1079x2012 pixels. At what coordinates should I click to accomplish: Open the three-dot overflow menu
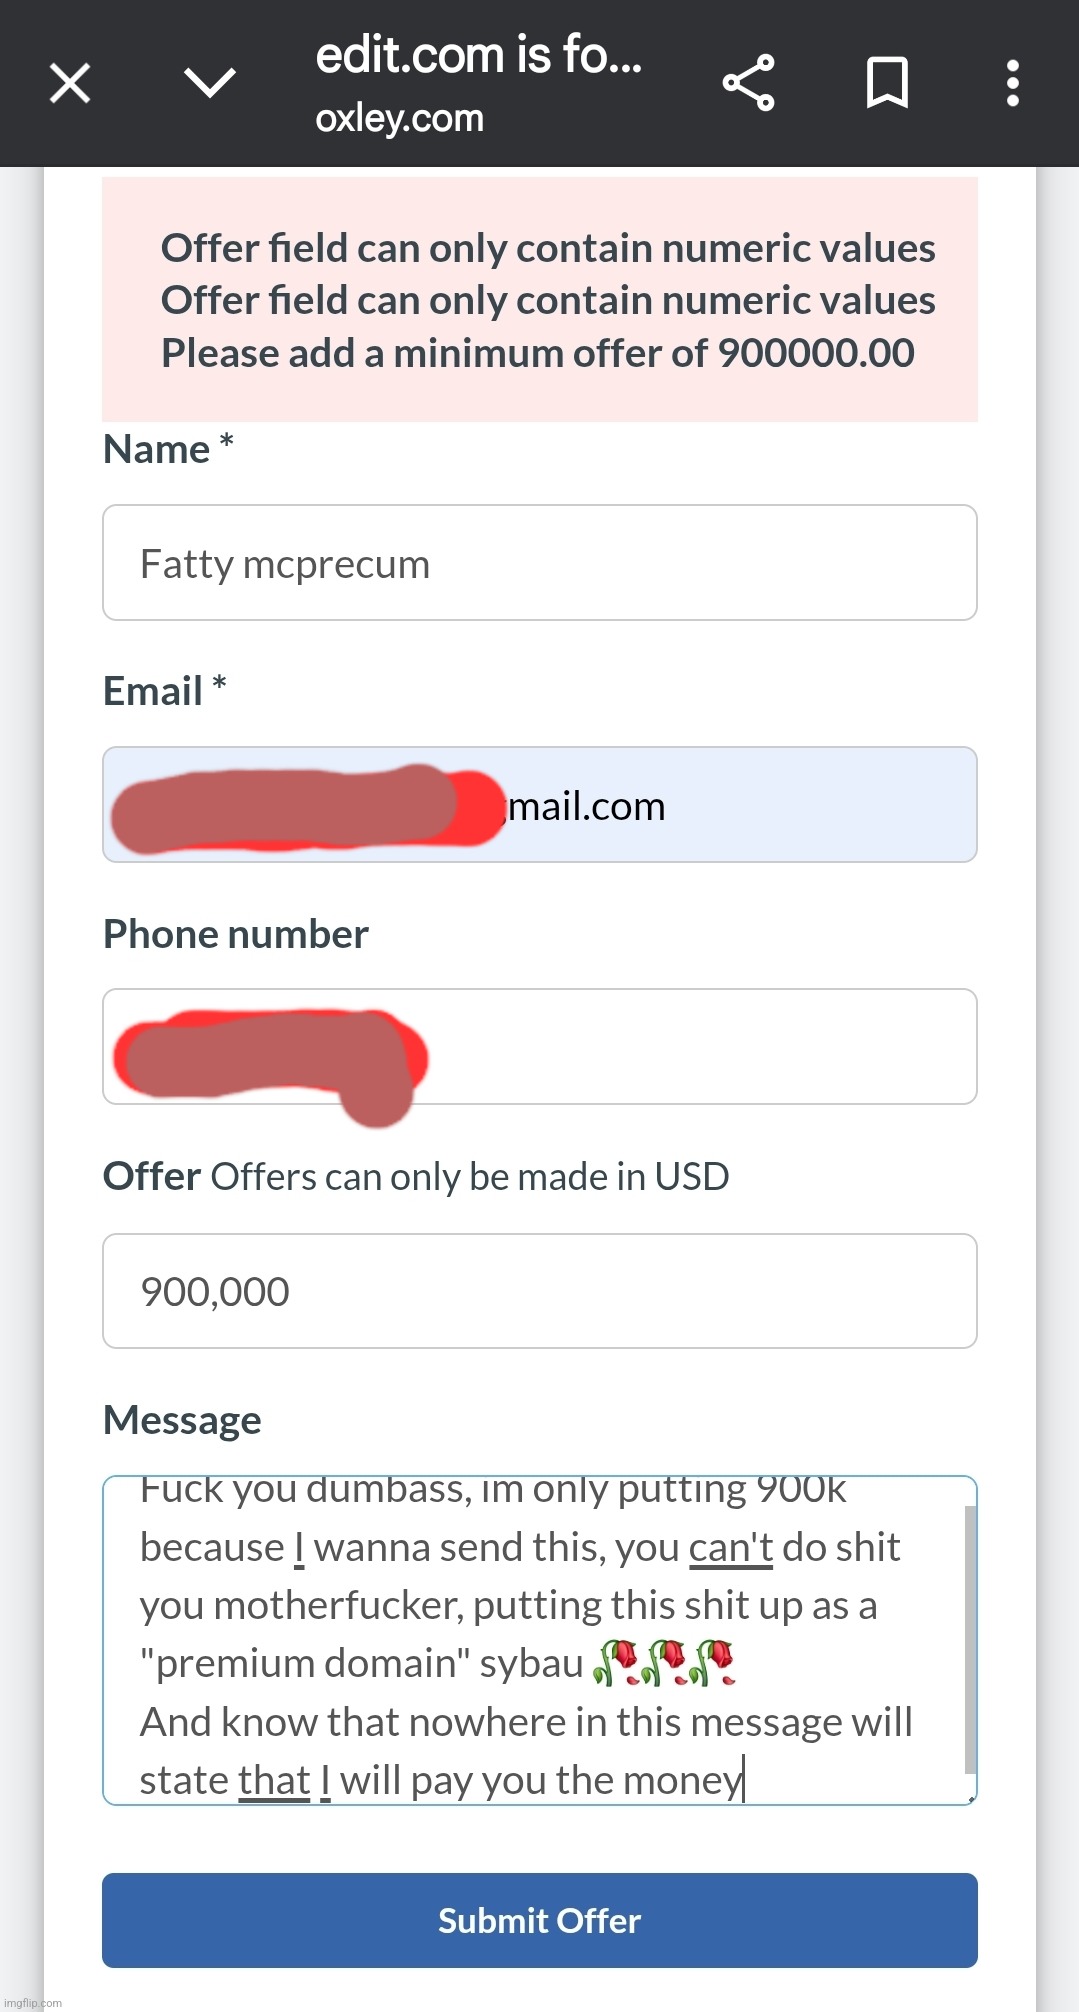1013,83
